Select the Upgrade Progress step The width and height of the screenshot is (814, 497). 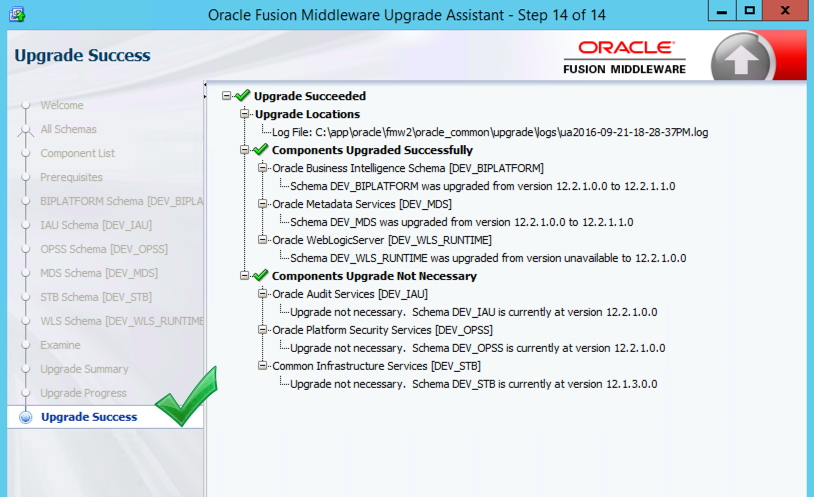[83, 393]
